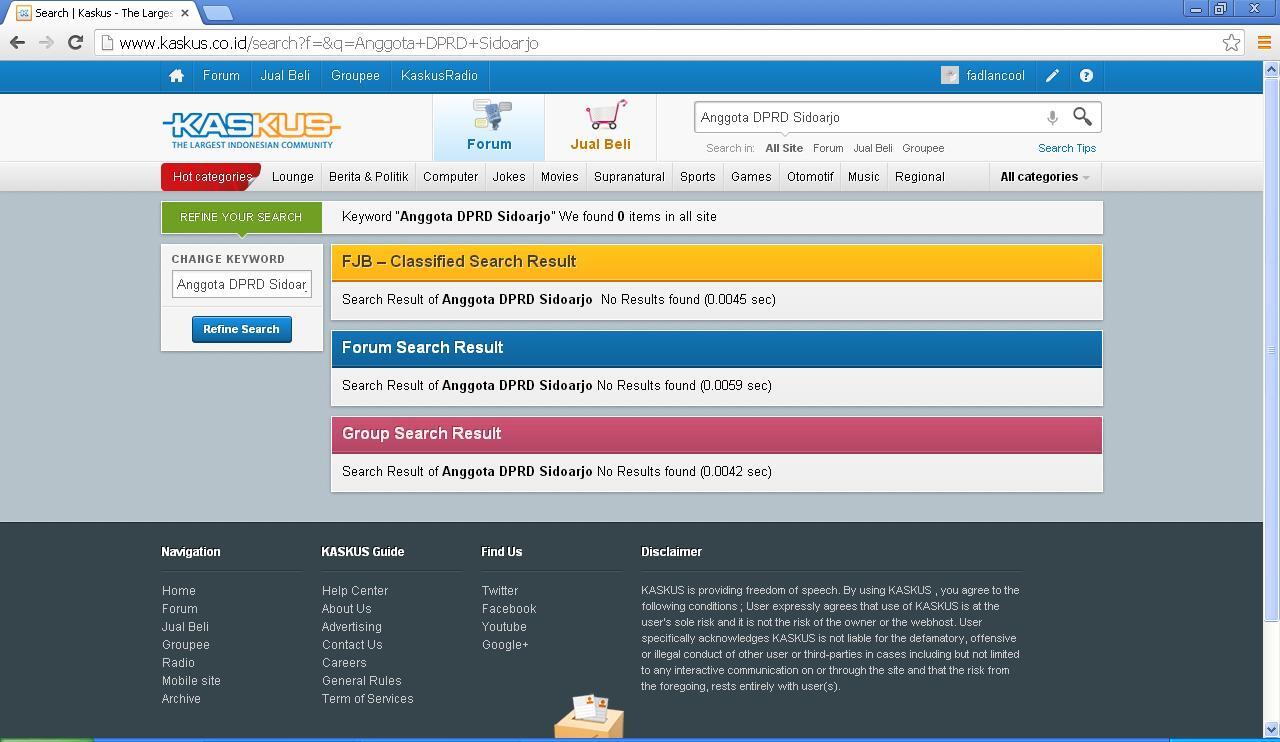Image resolution: width=1280 pixels, height=742 pixels.
Task: Open the Otomotif category
Action: point(810,177)
